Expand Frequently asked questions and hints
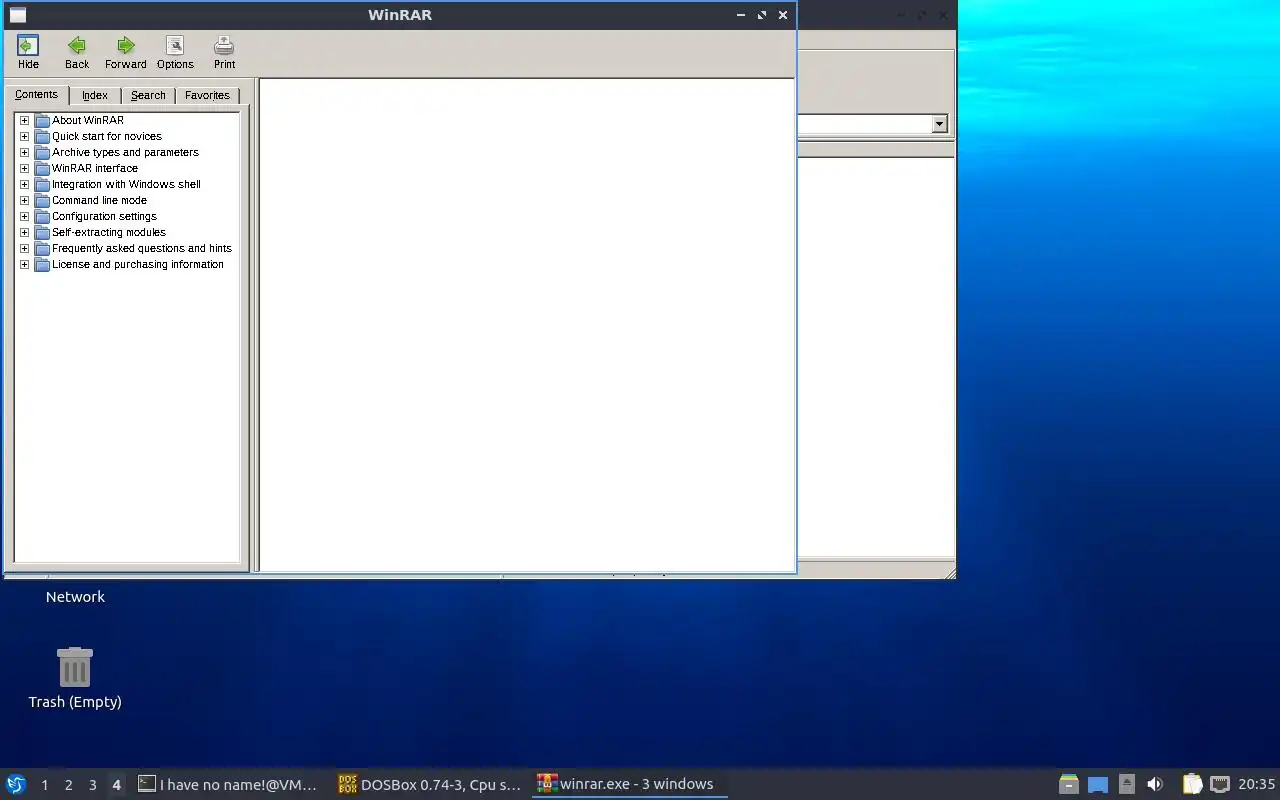The image size is (1280, 800). tap(25, 248)
